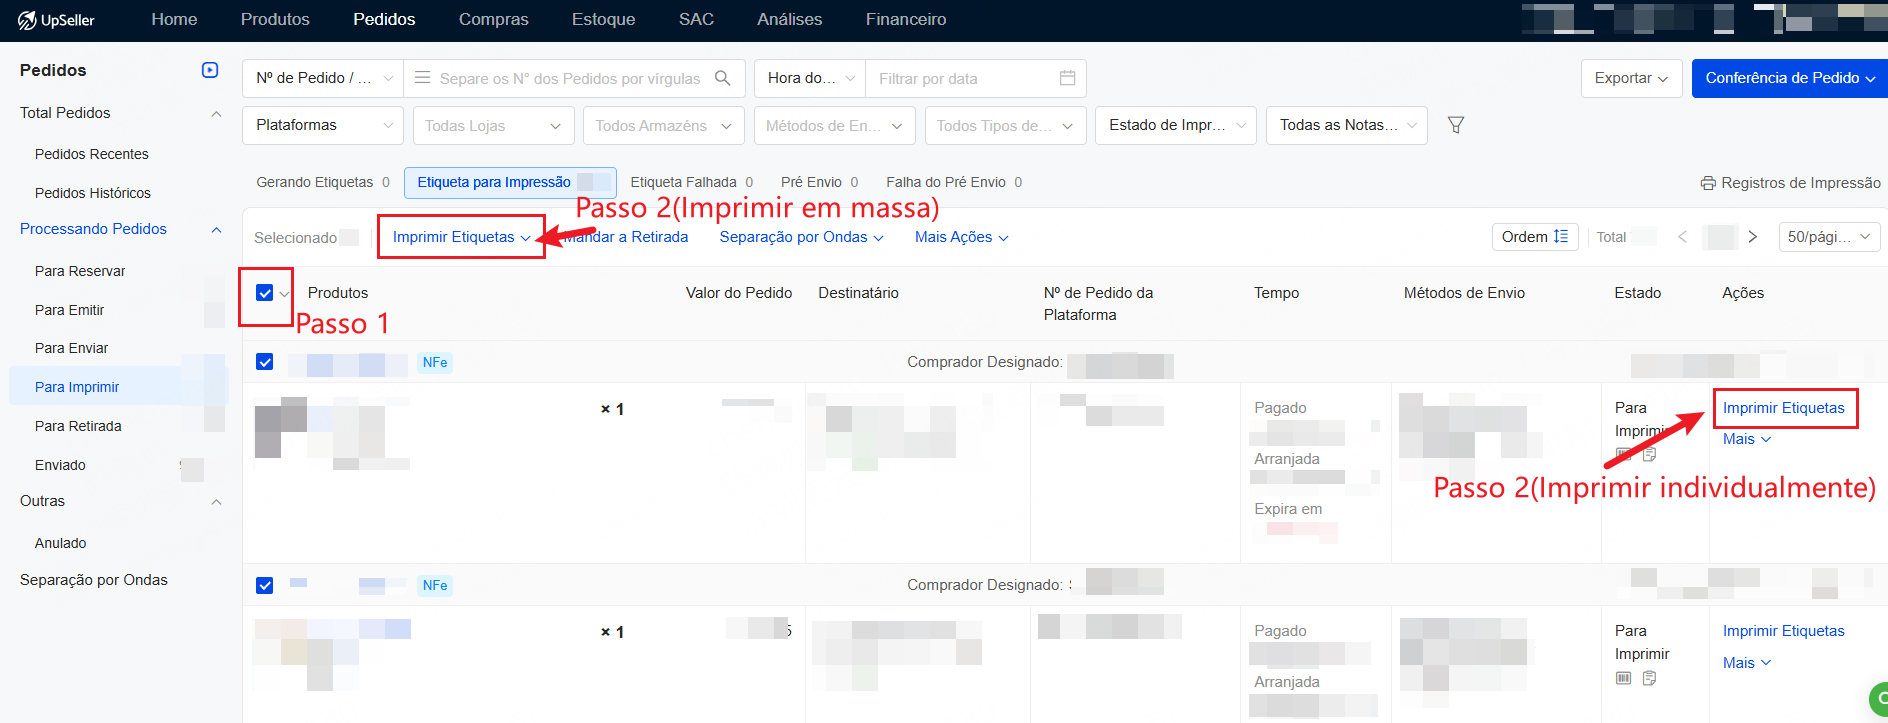The image size is (1888, 723).
Task: Collapse the Total Pedidos section
Action: coord(216,114)
